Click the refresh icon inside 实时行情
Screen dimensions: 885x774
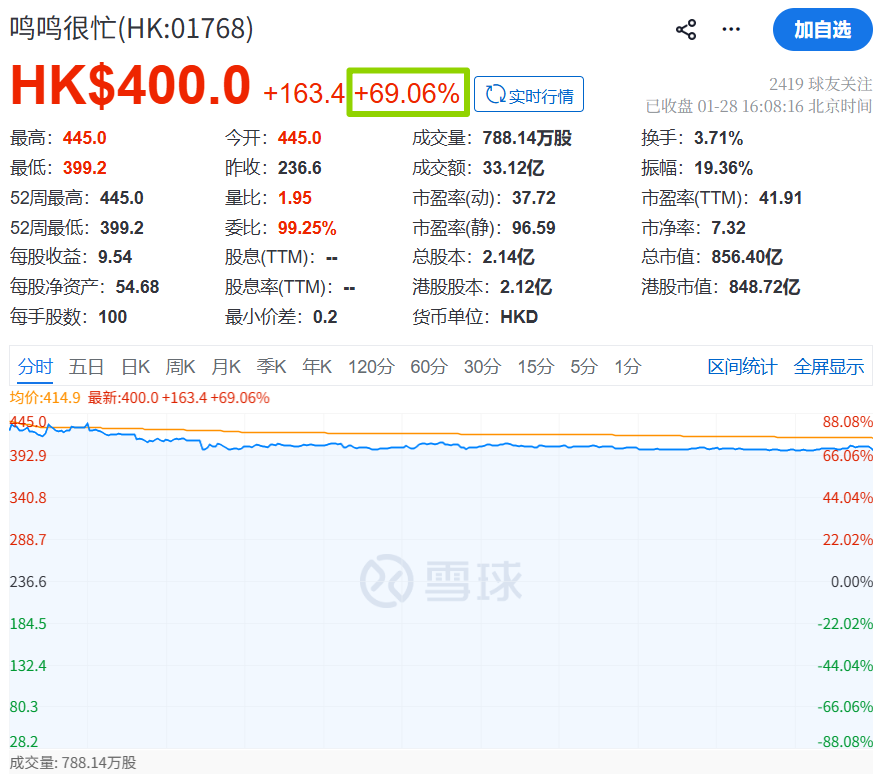tap(494, 93)
